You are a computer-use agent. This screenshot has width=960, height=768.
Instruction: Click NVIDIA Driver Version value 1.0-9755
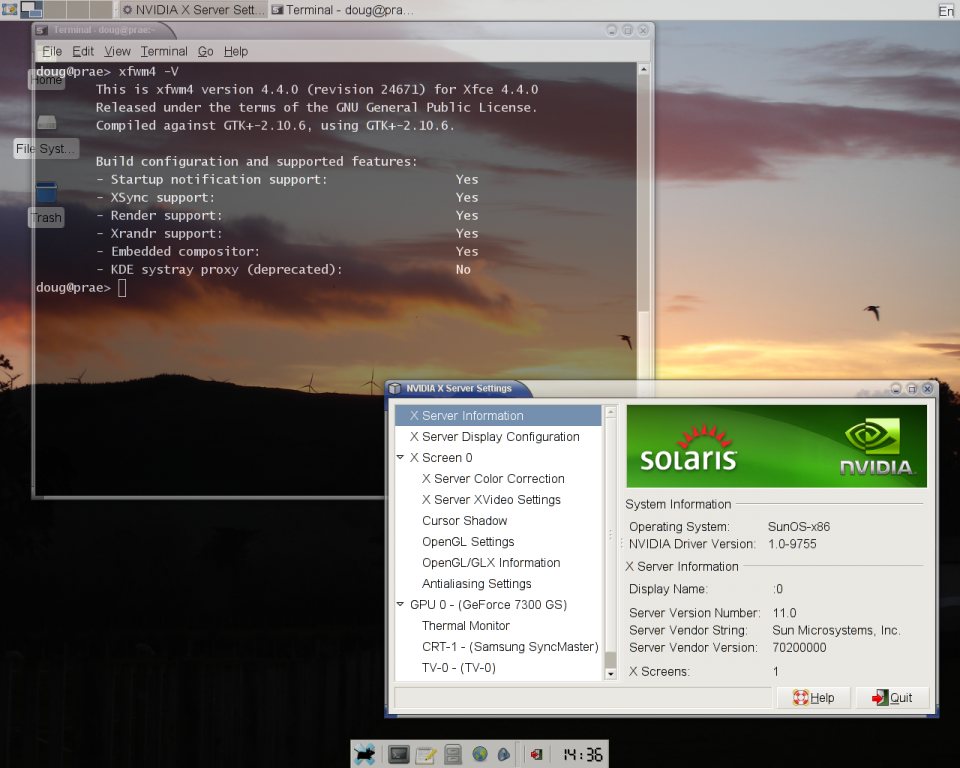(792, 544)
